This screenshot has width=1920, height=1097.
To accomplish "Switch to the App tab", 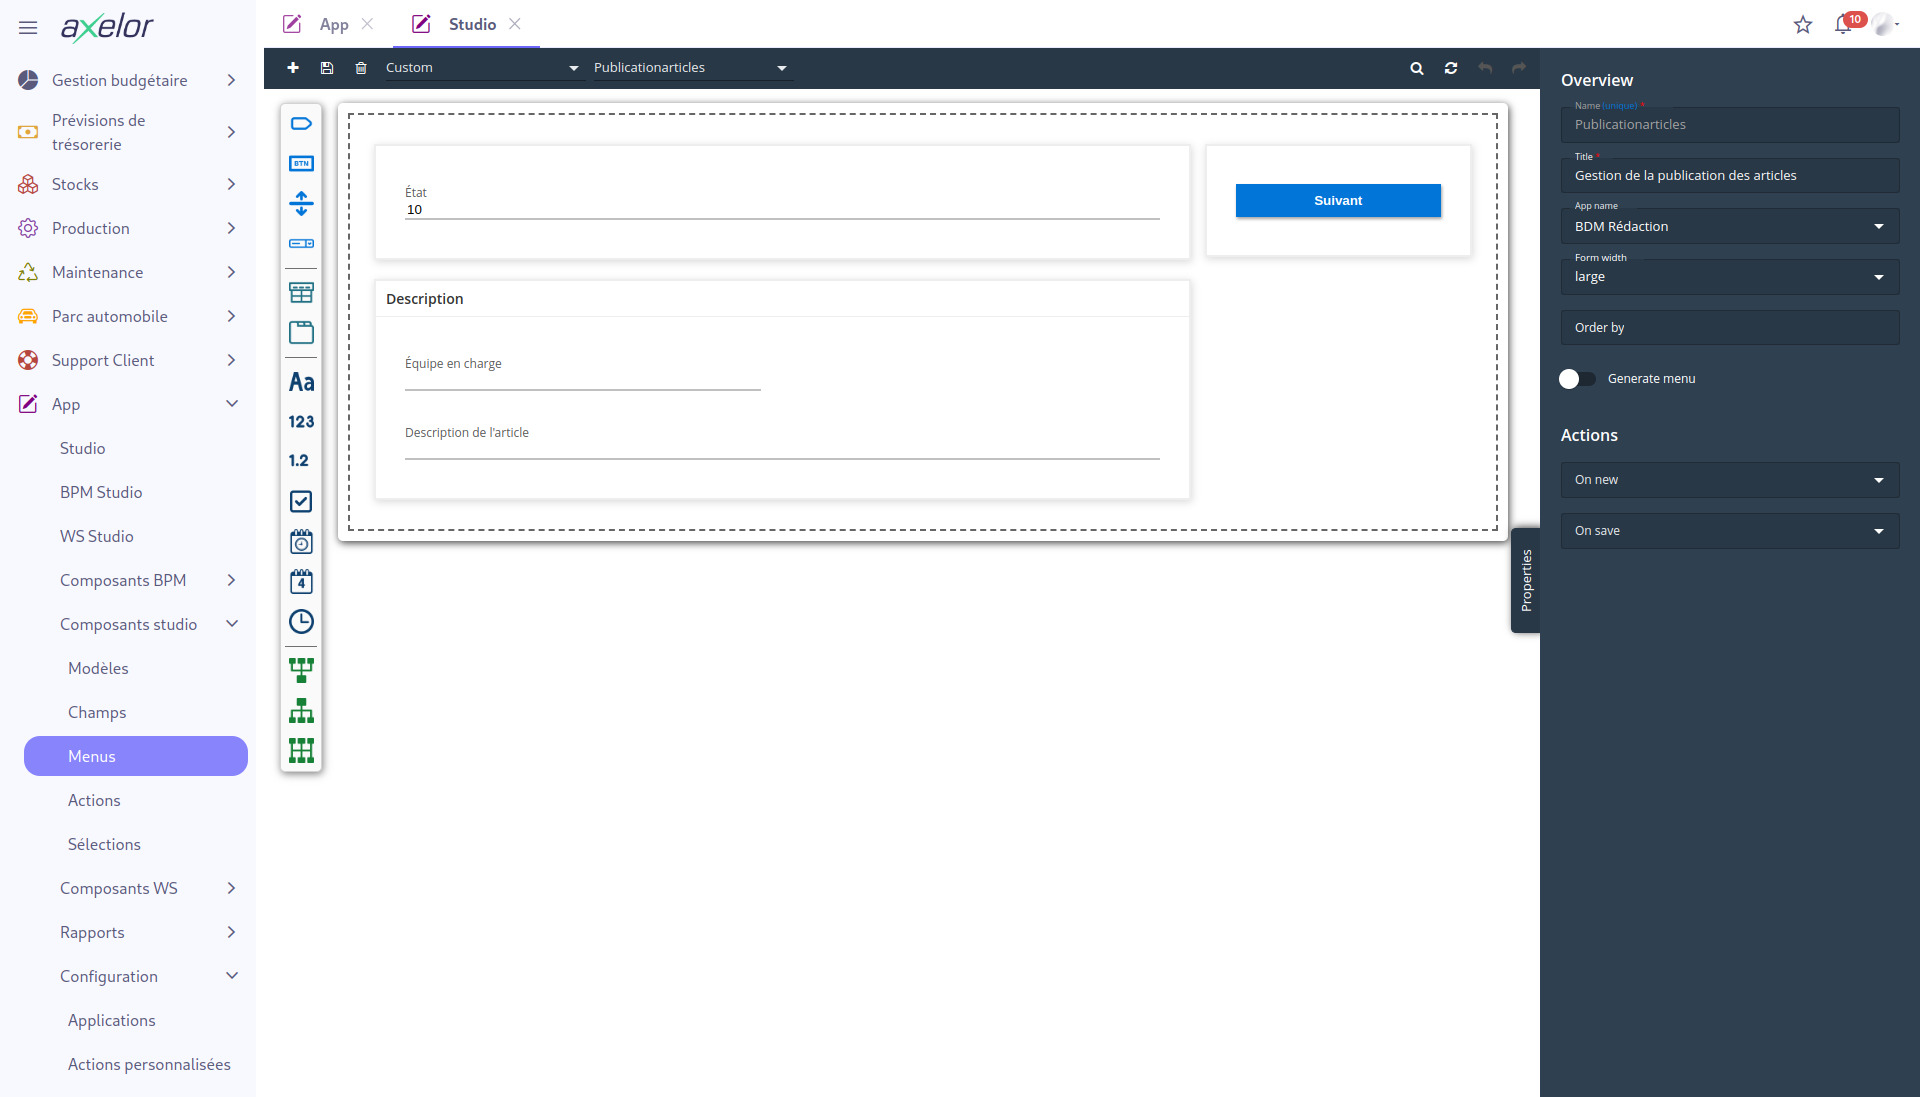I will (334, 24).
